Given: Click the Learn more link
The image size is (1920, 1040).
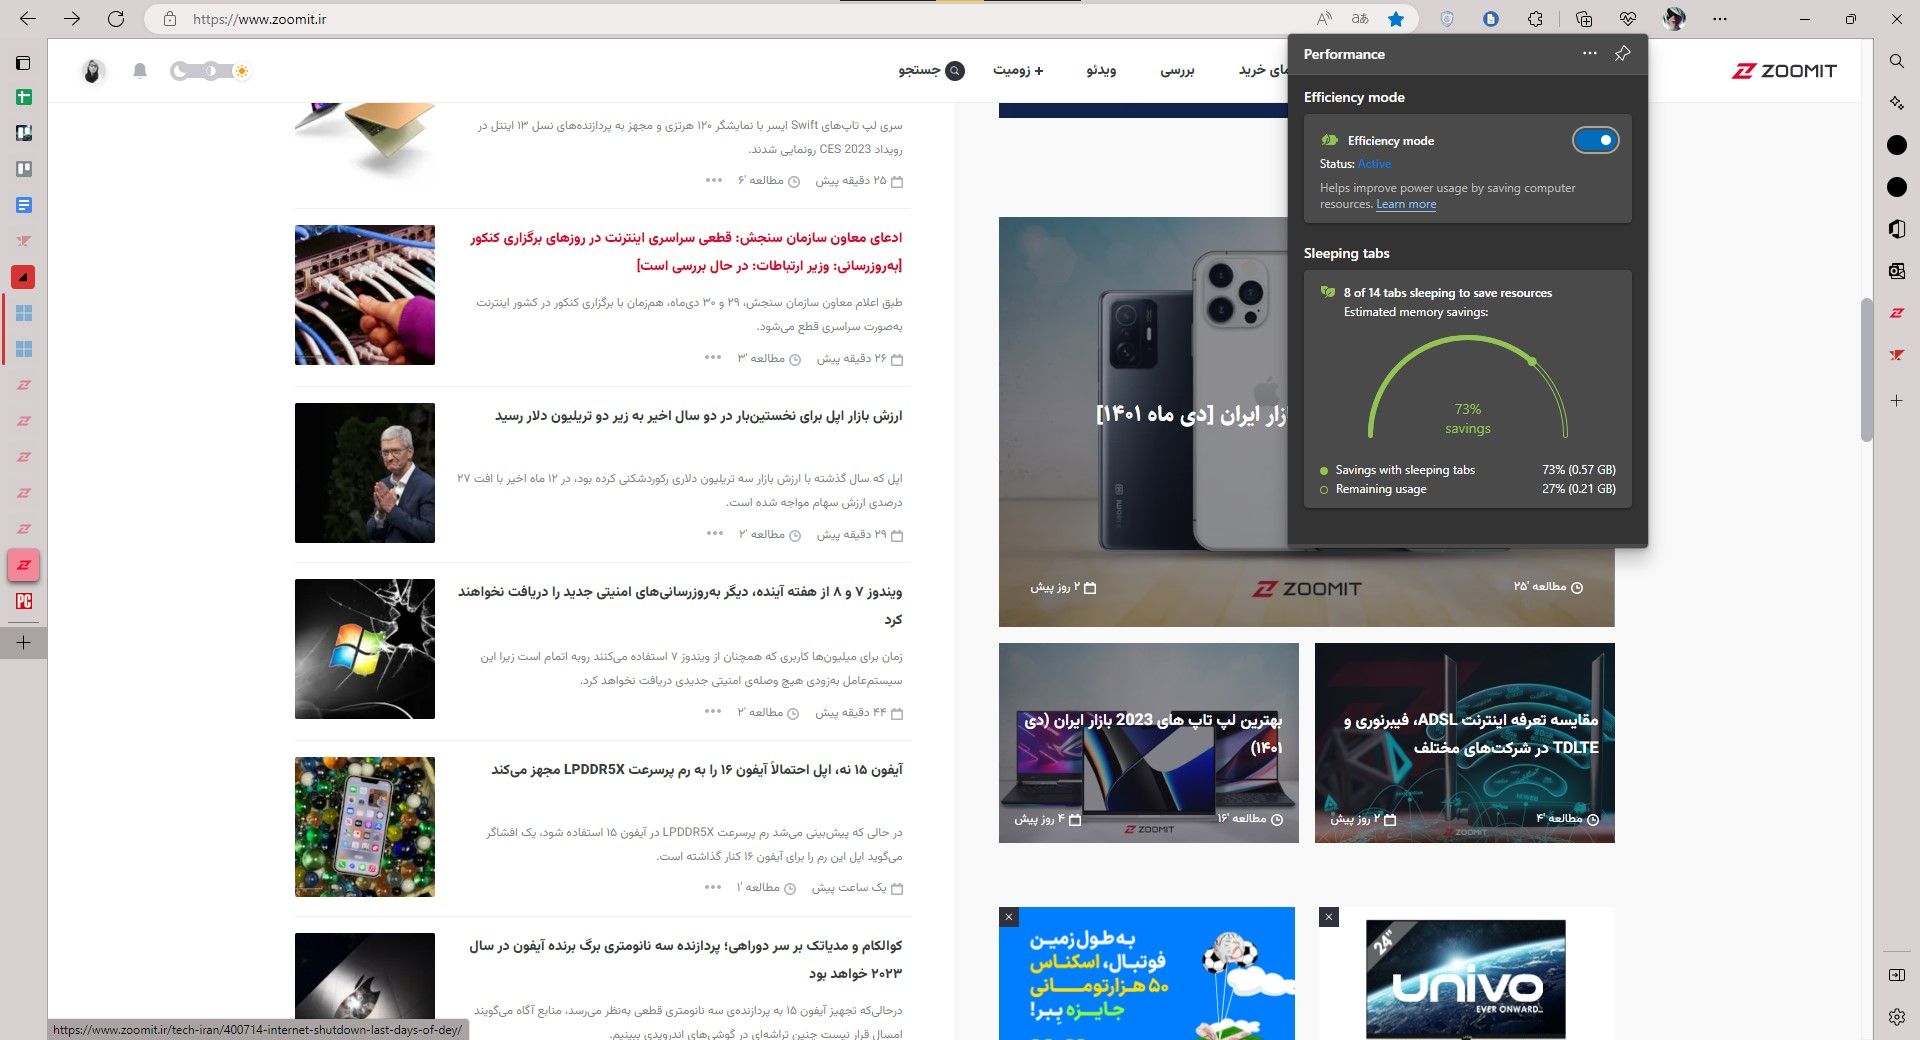Looking at the screenshot, I should click(x=1406, y=204).
